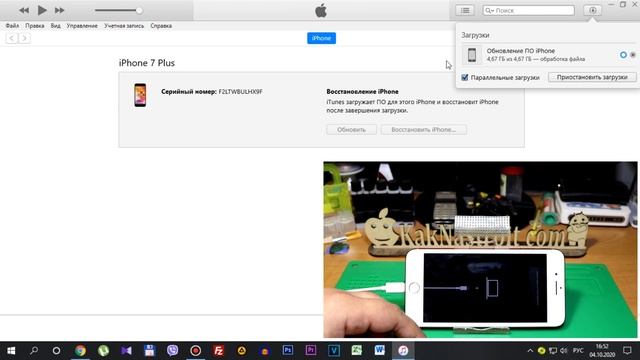The width and height of the screenshot is (640, 360).
Task: Cancel the Обновление ПО iPhone download
Action: coord(633,55)
